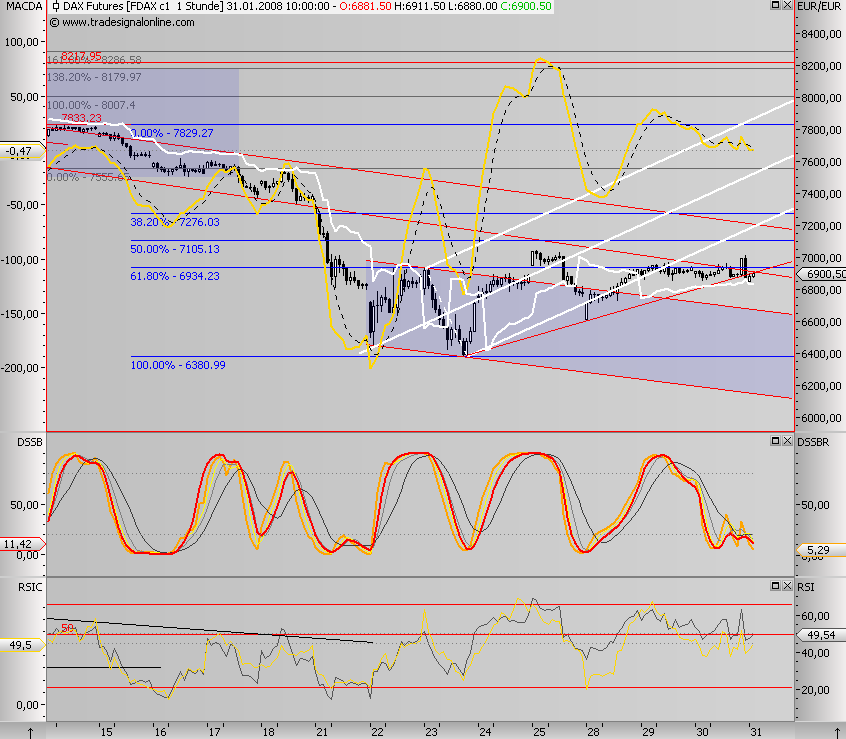The width and height of the screenshot is (846, 739).
Task: Close the RSIC indicator panel
Action: pyautogui.click(x=787, y=585)
